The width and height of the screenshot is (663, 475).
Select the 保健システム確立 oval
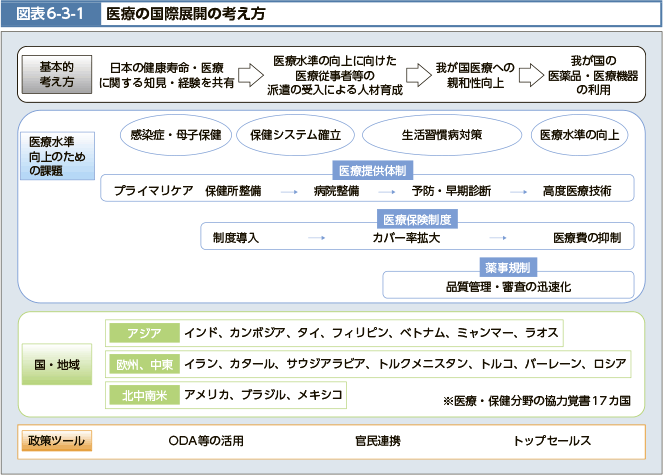click(295, 134)
